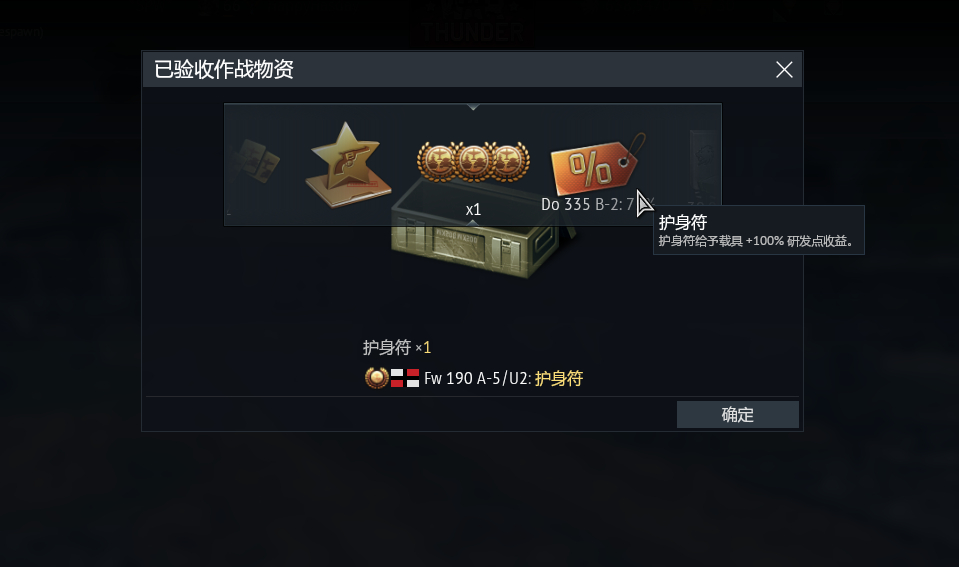Click the red-white flag icon near Fw 190

tap(405, 378)
